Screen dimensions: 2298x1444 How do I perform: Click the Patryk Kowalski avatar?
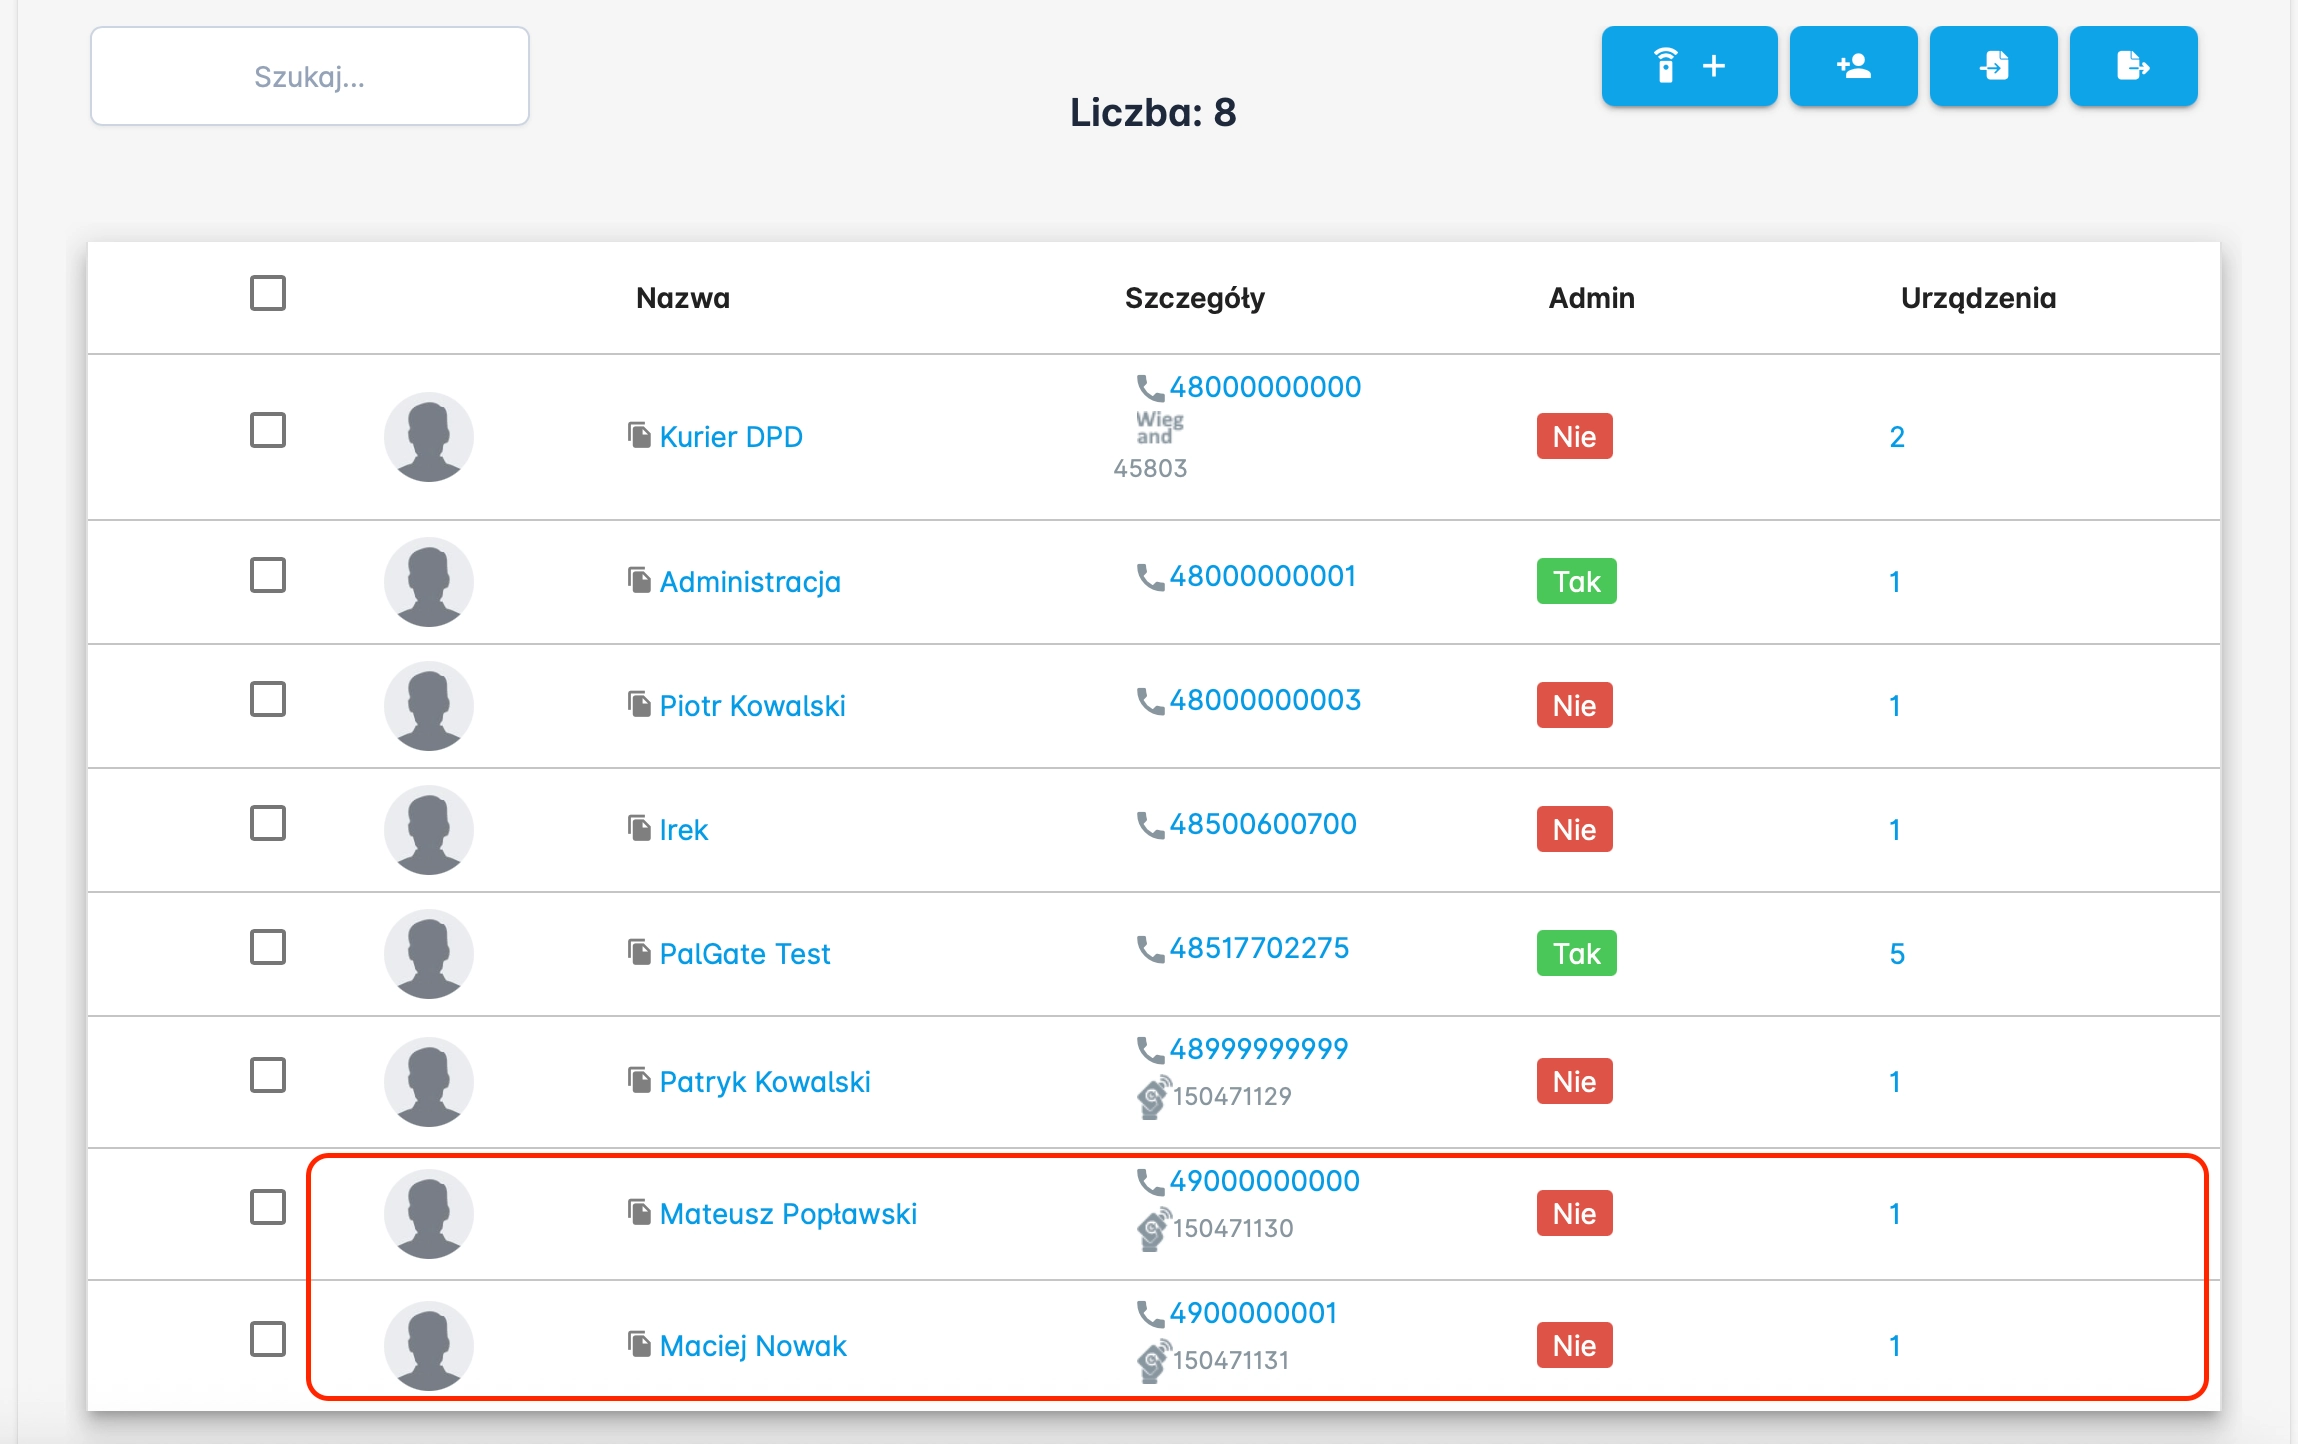tap(429, 1082)
